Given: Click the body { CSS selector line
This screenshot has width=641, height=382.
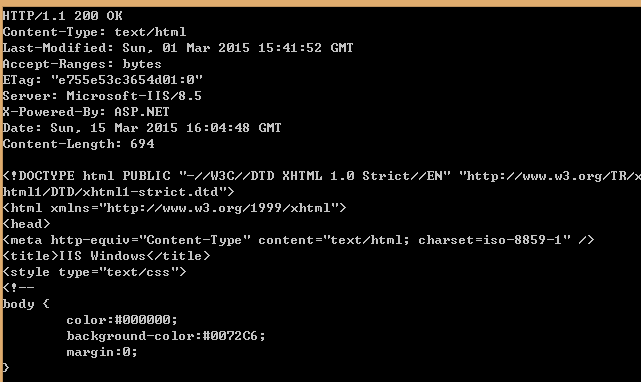Looking at the screenshot, I should 26,304.
